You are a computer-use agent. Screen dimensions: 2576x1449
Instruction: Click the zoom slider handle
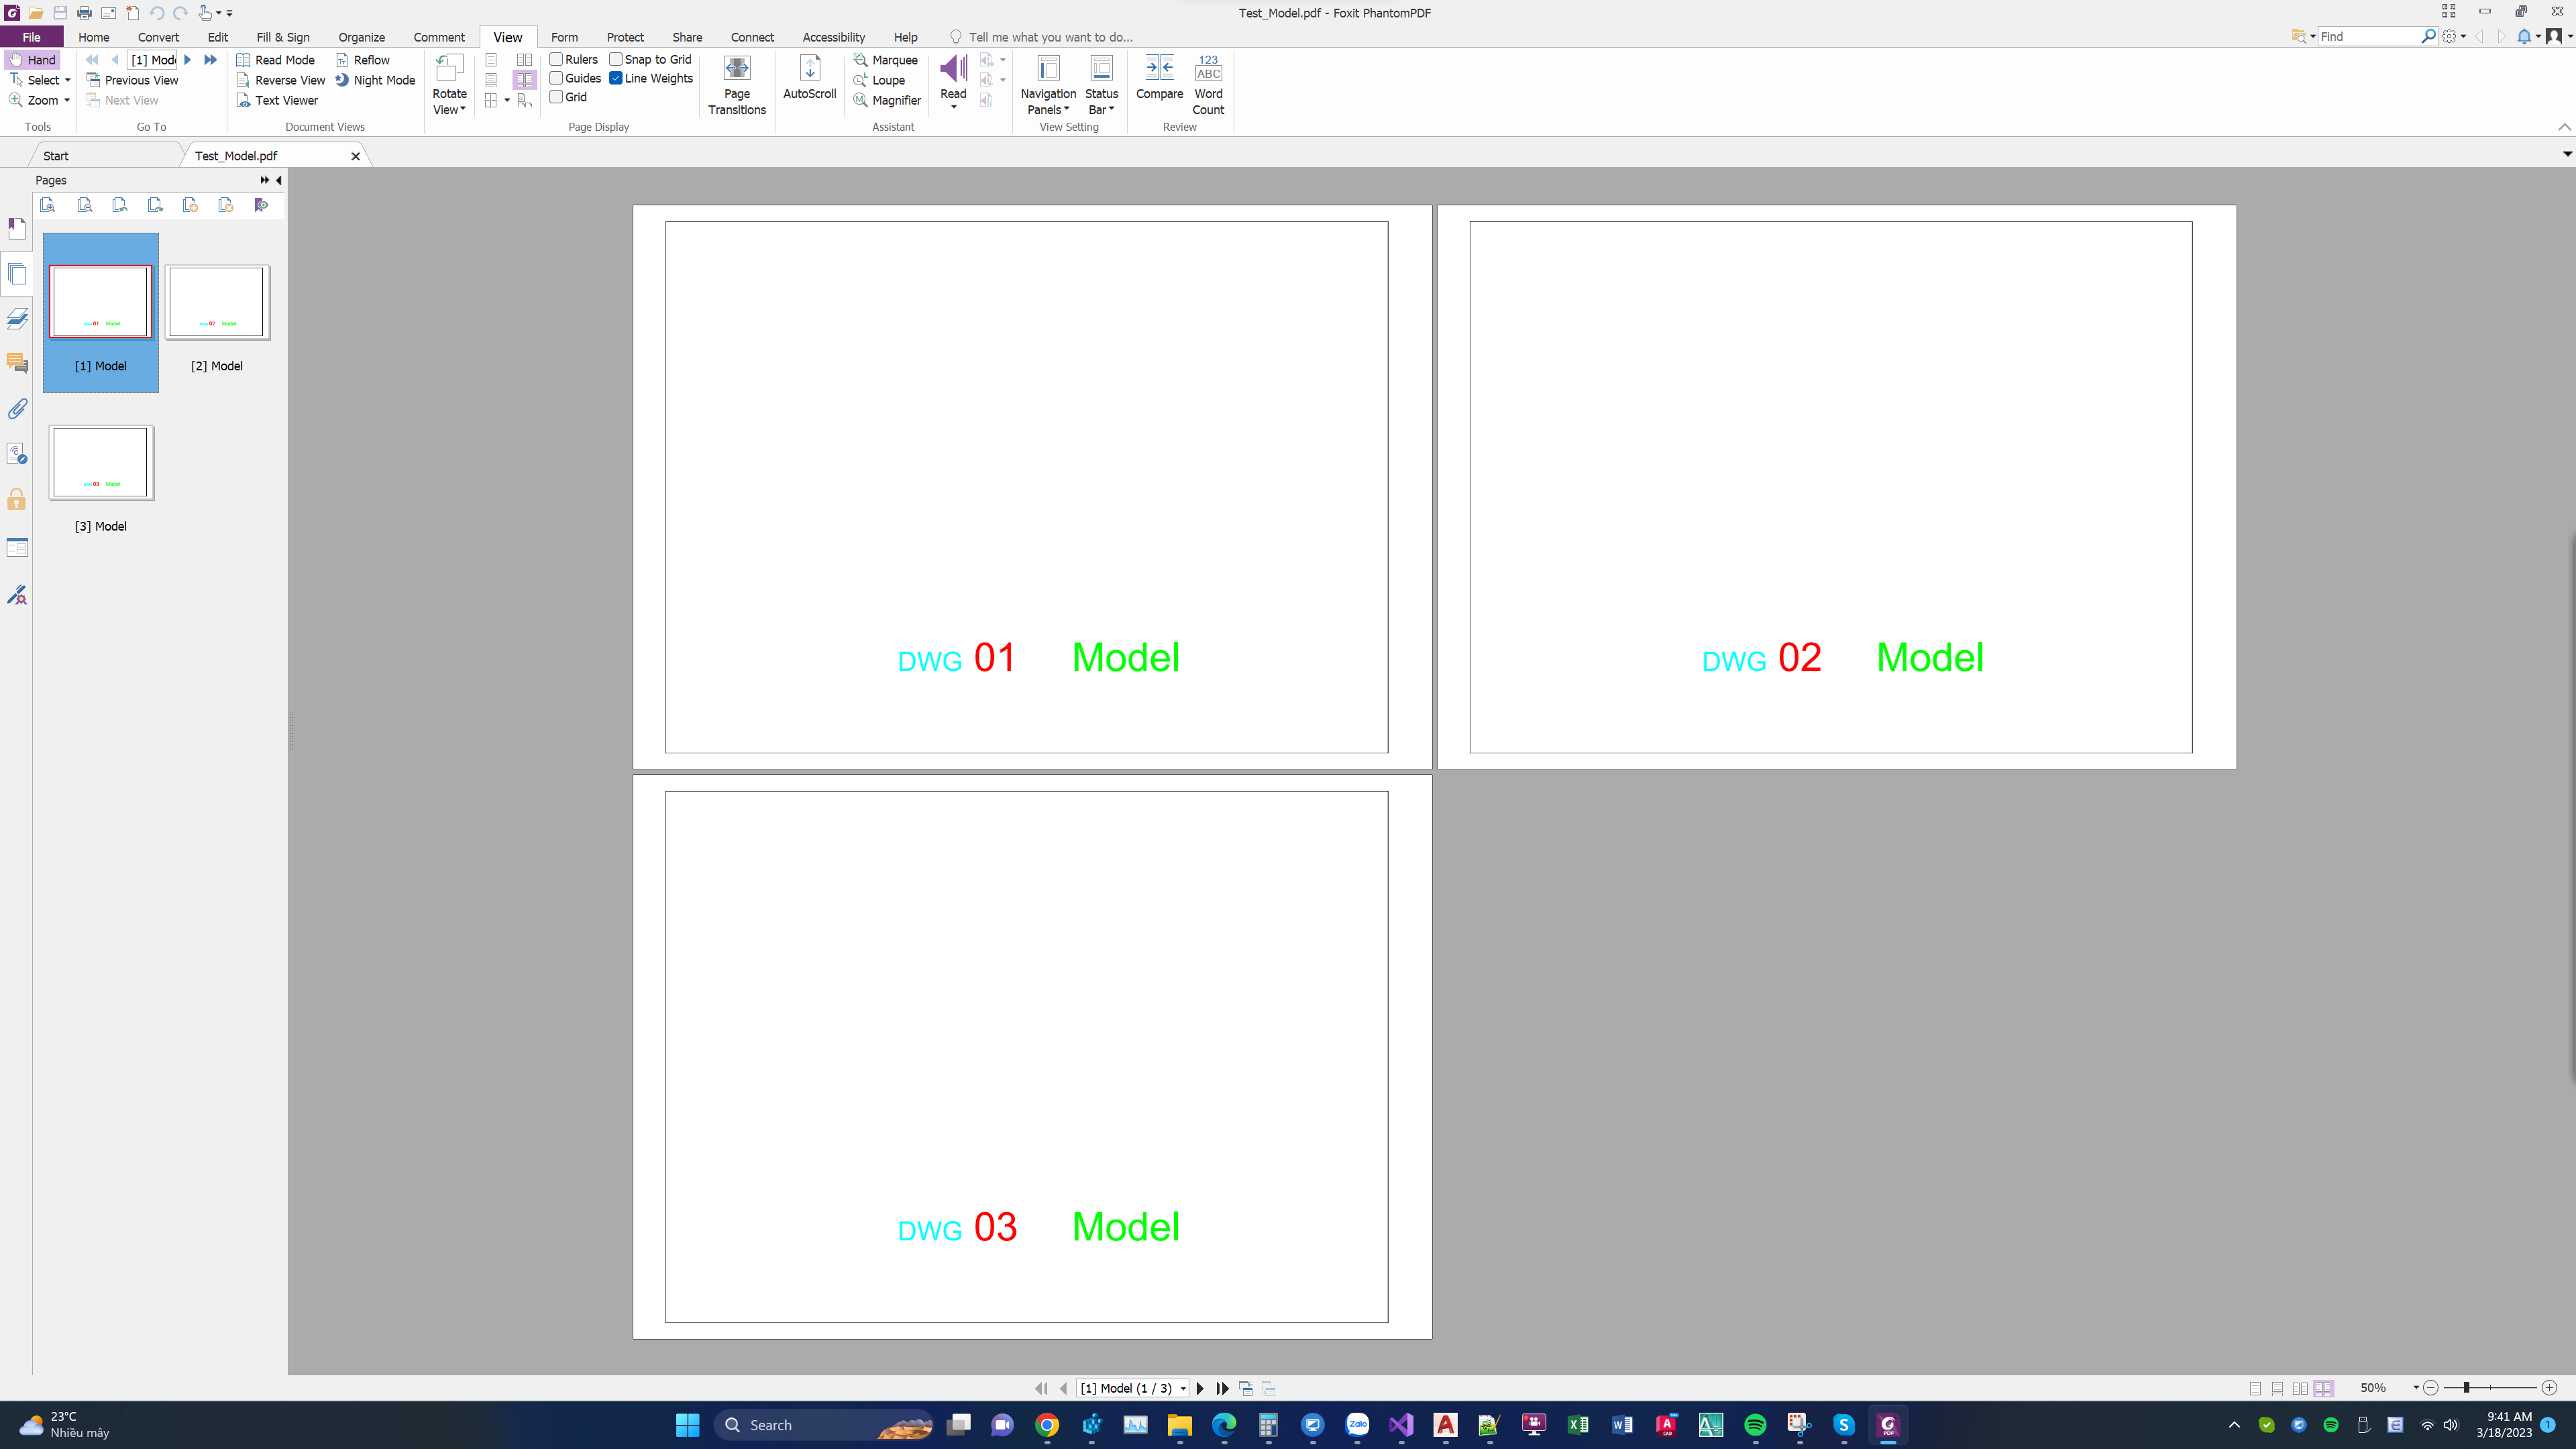(2466, 1388)
